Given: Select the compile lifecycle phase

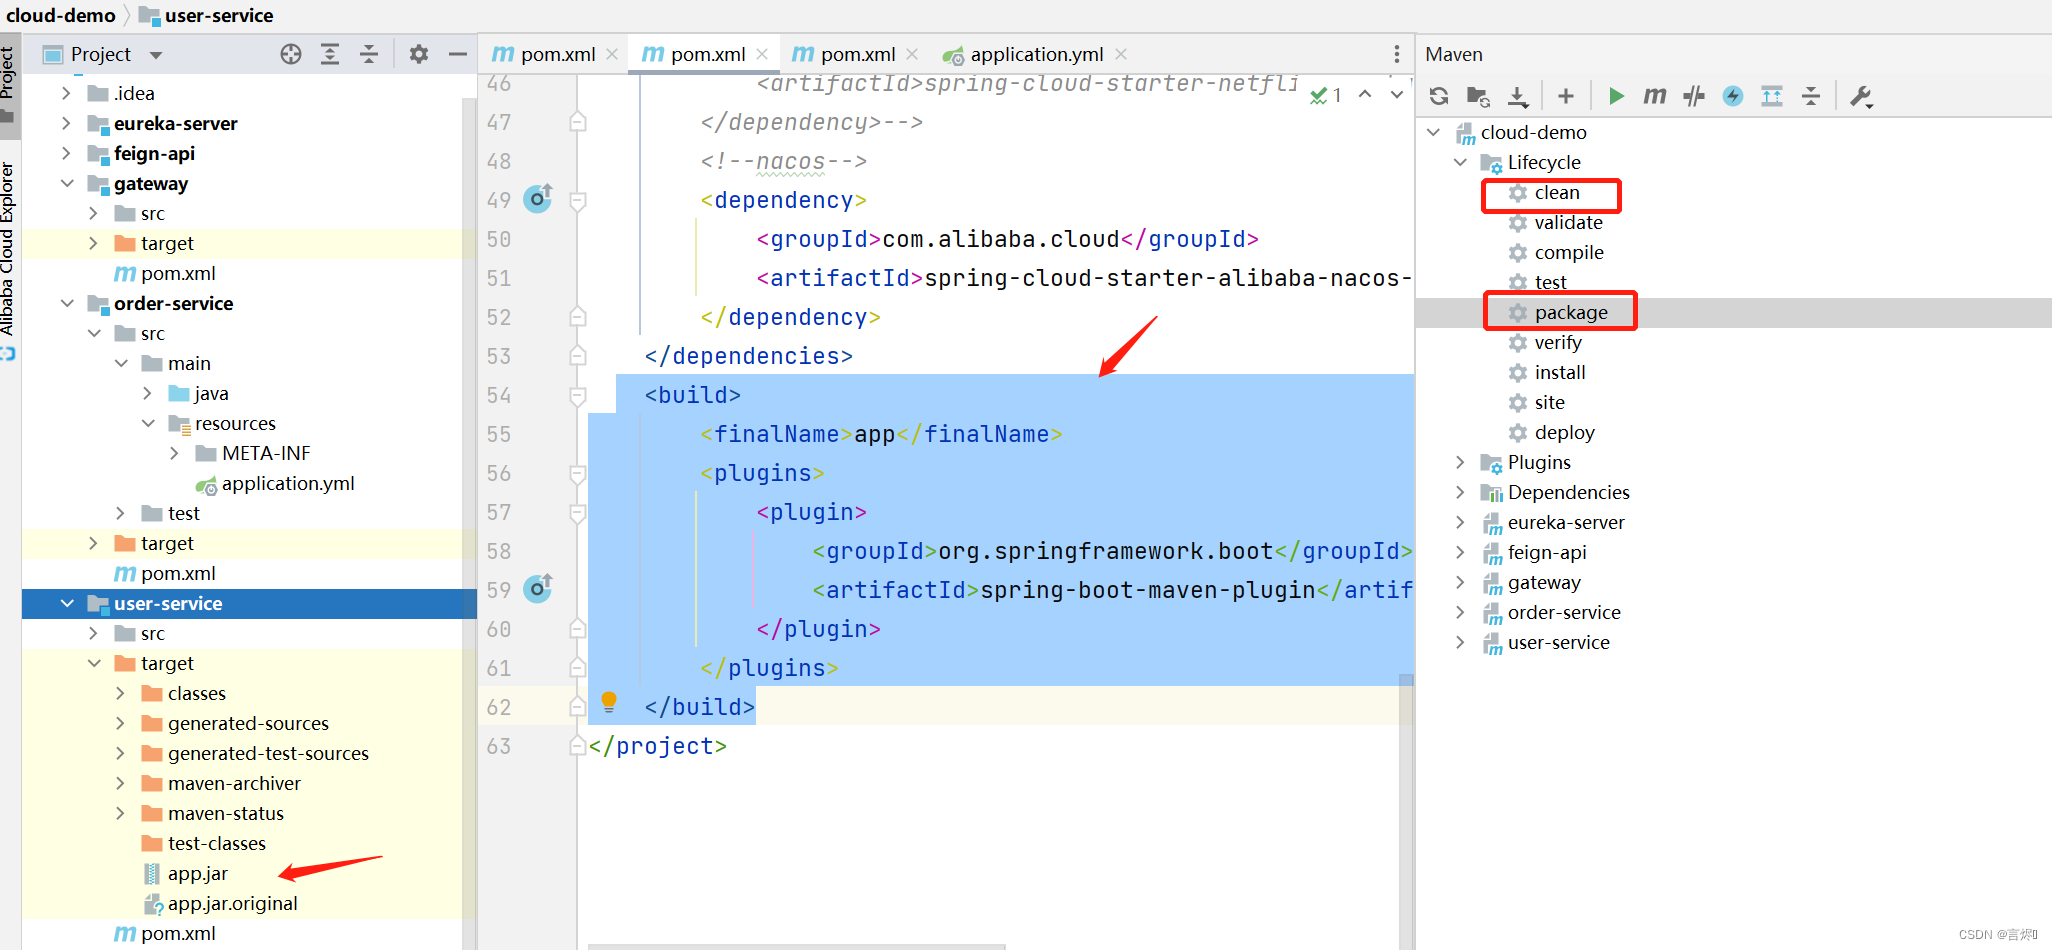Looking at the screenshot, I should point(1569,253).
